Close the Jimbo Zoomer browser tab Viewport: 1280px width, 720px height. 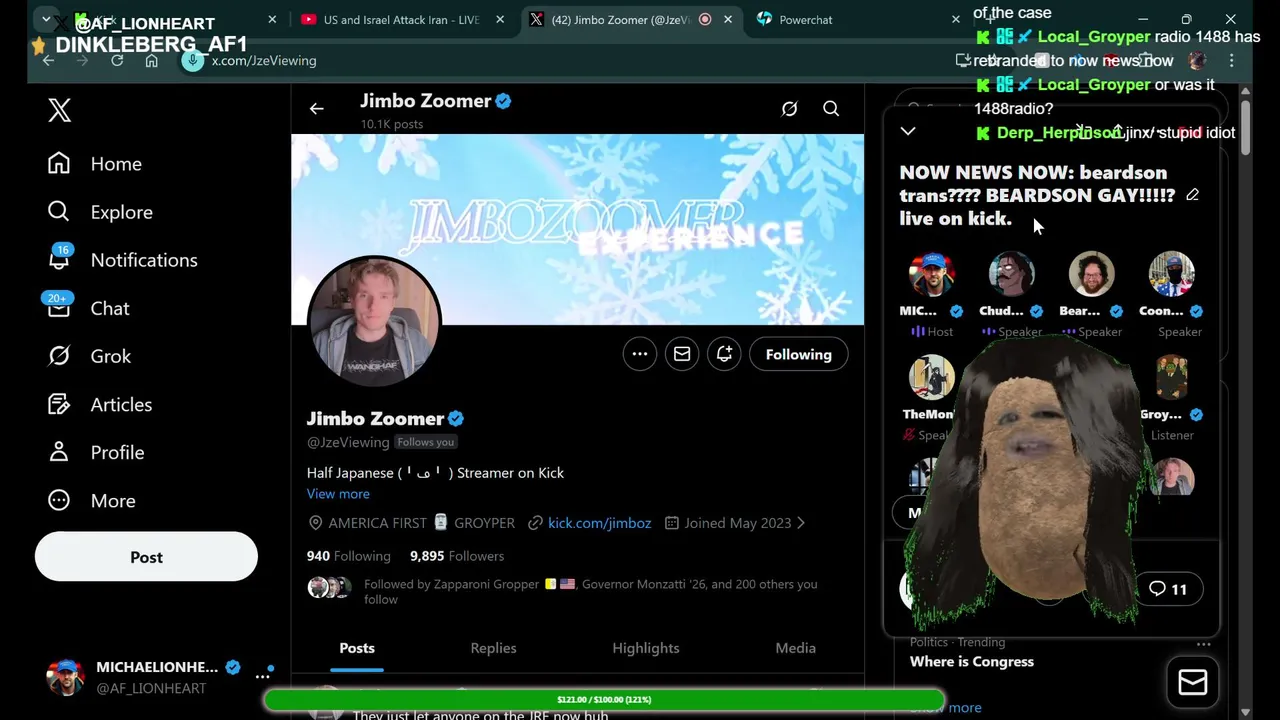(728, 20)
